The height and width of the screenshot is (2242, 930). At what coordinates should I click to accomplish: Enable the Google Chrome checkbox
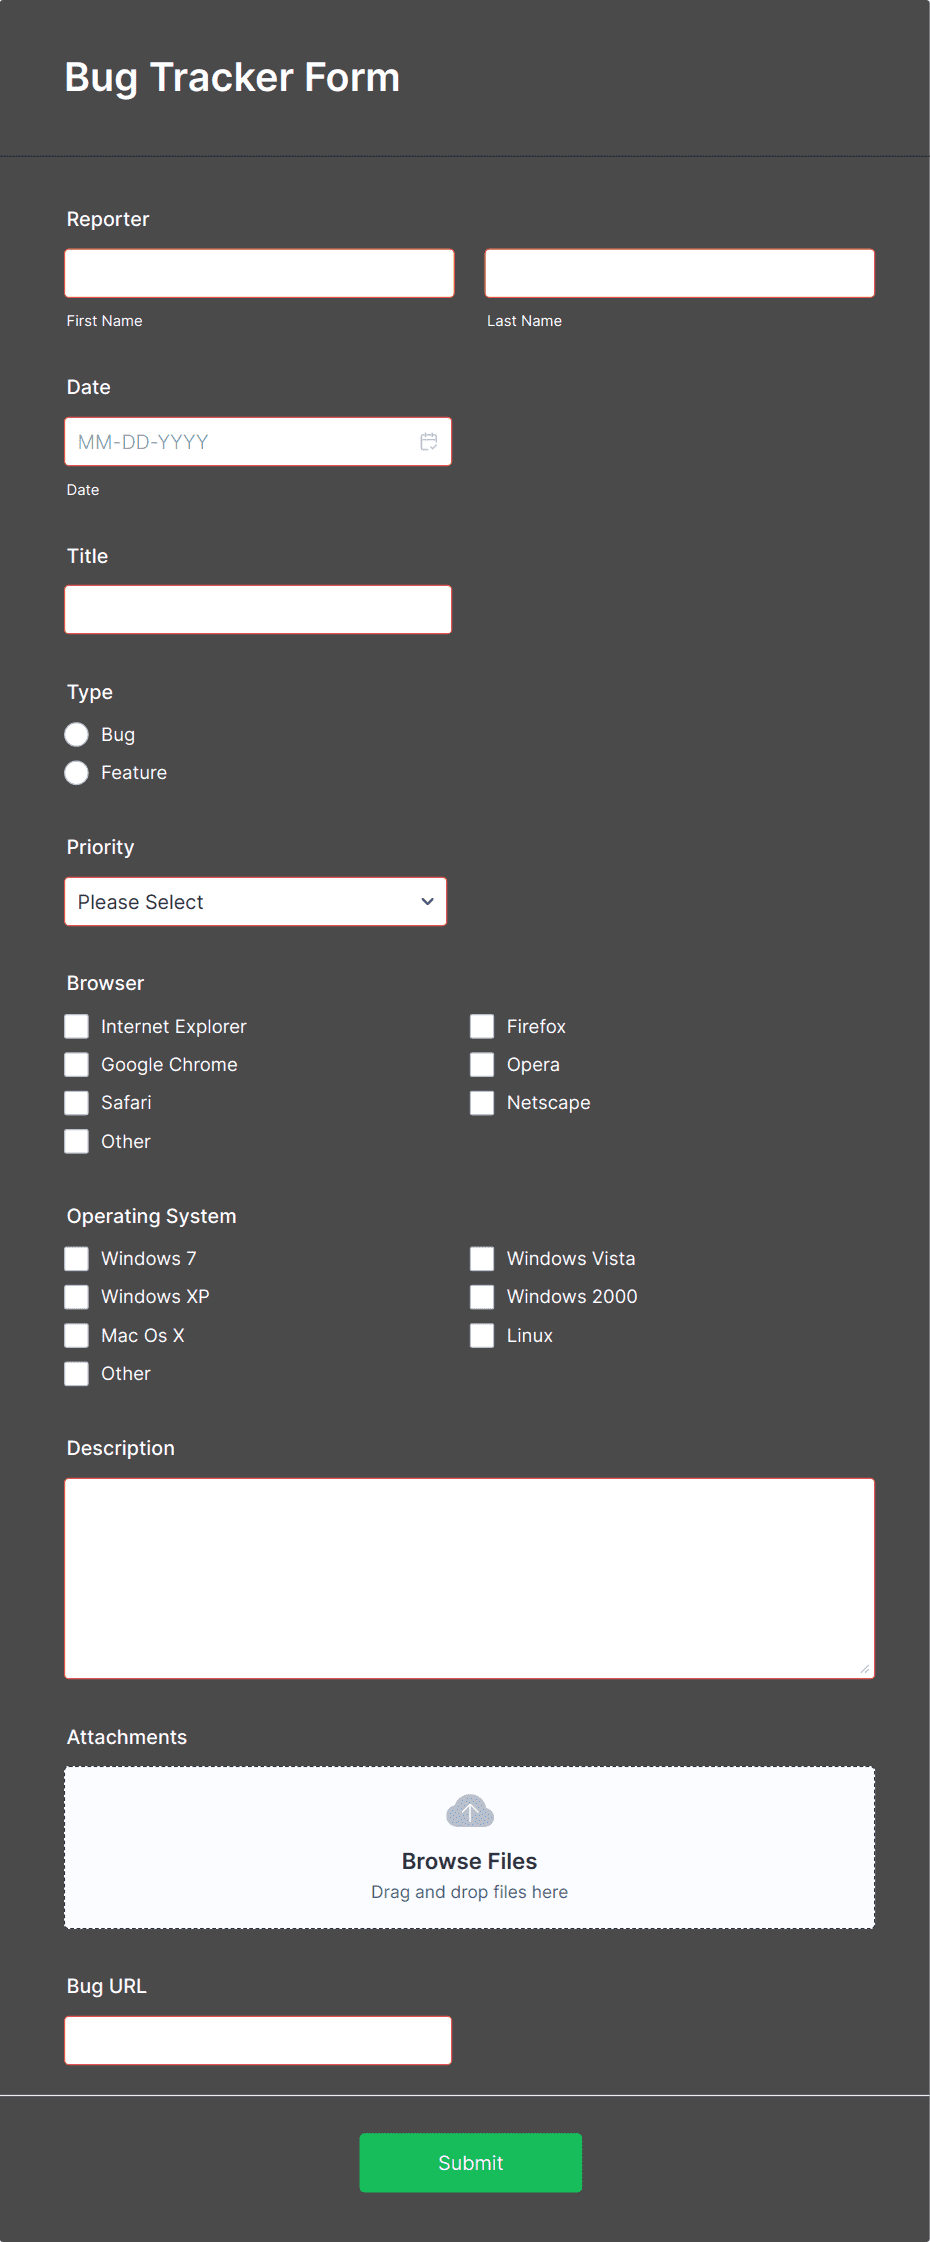[76, 1064]
